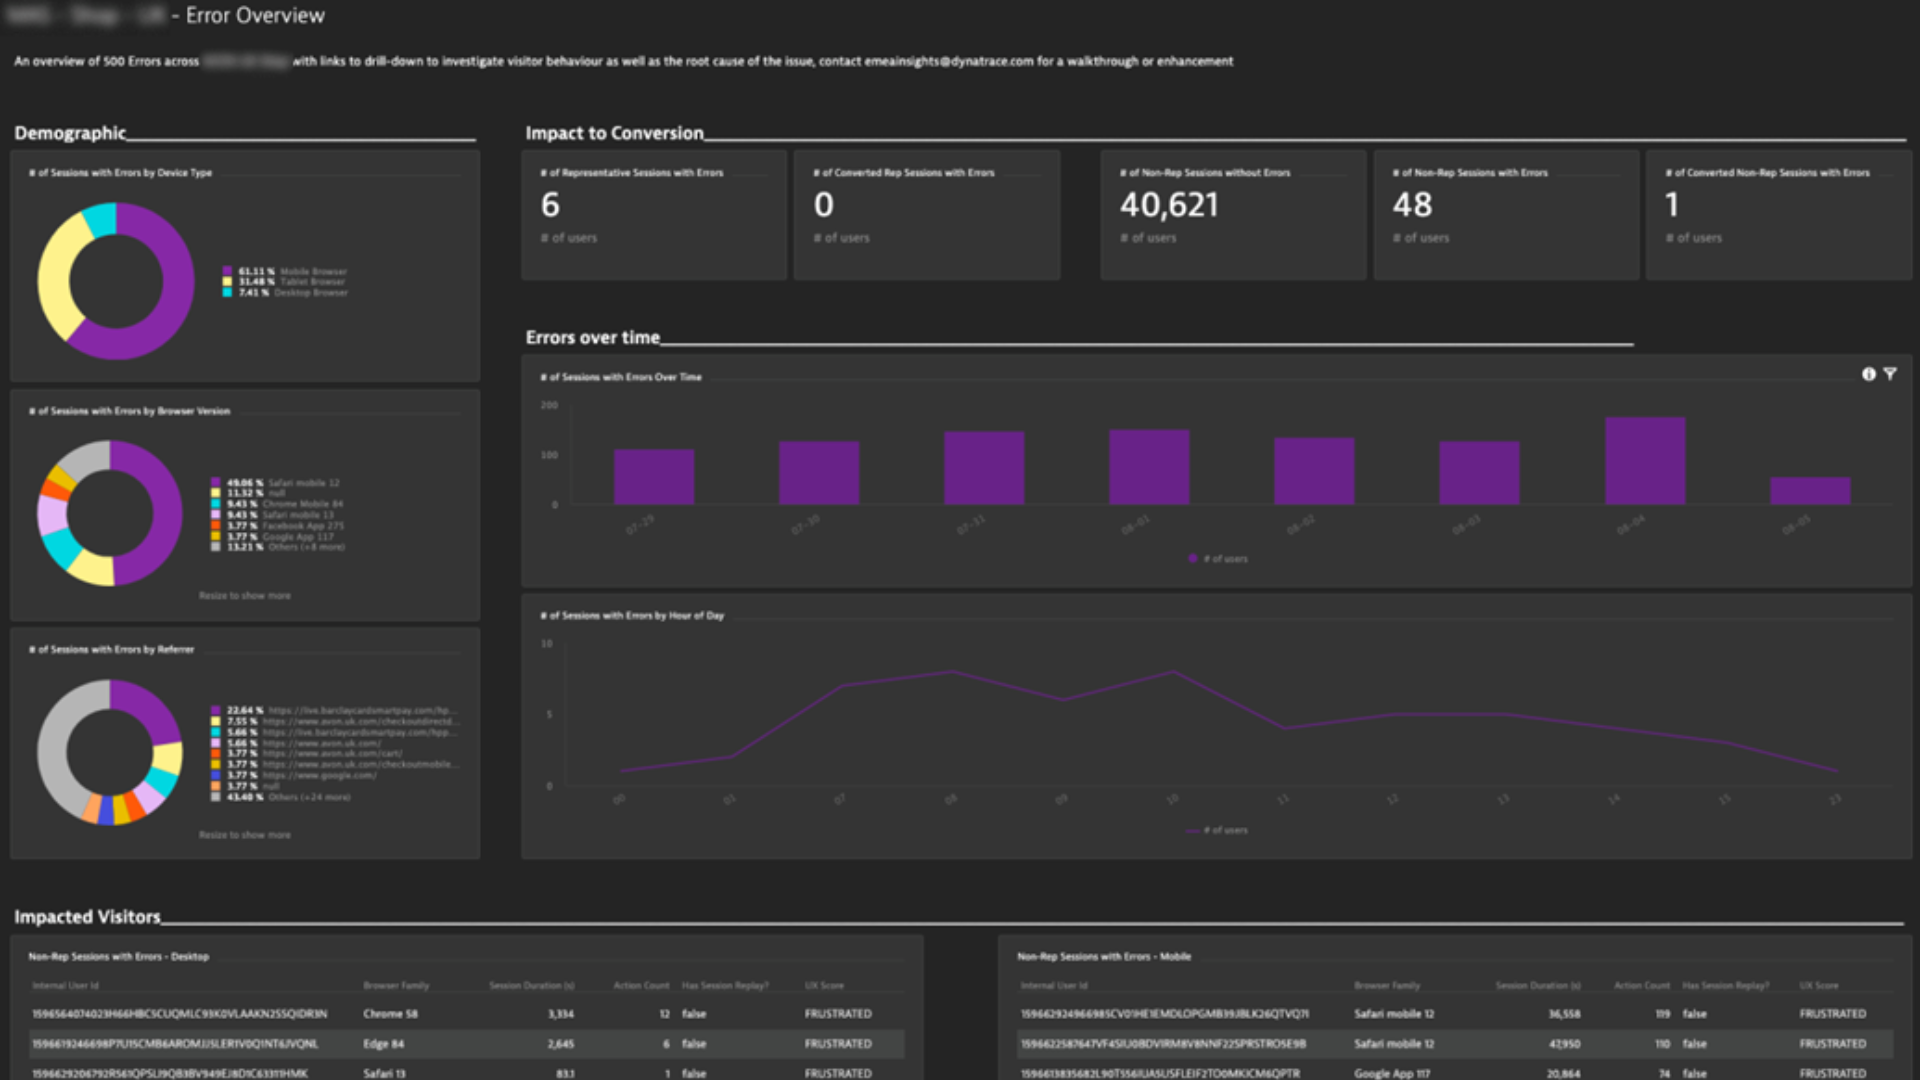Screen dimensions: 1920x1080
Task: Toggle cyan Desktop Browser legend entry
Action: 285,292
